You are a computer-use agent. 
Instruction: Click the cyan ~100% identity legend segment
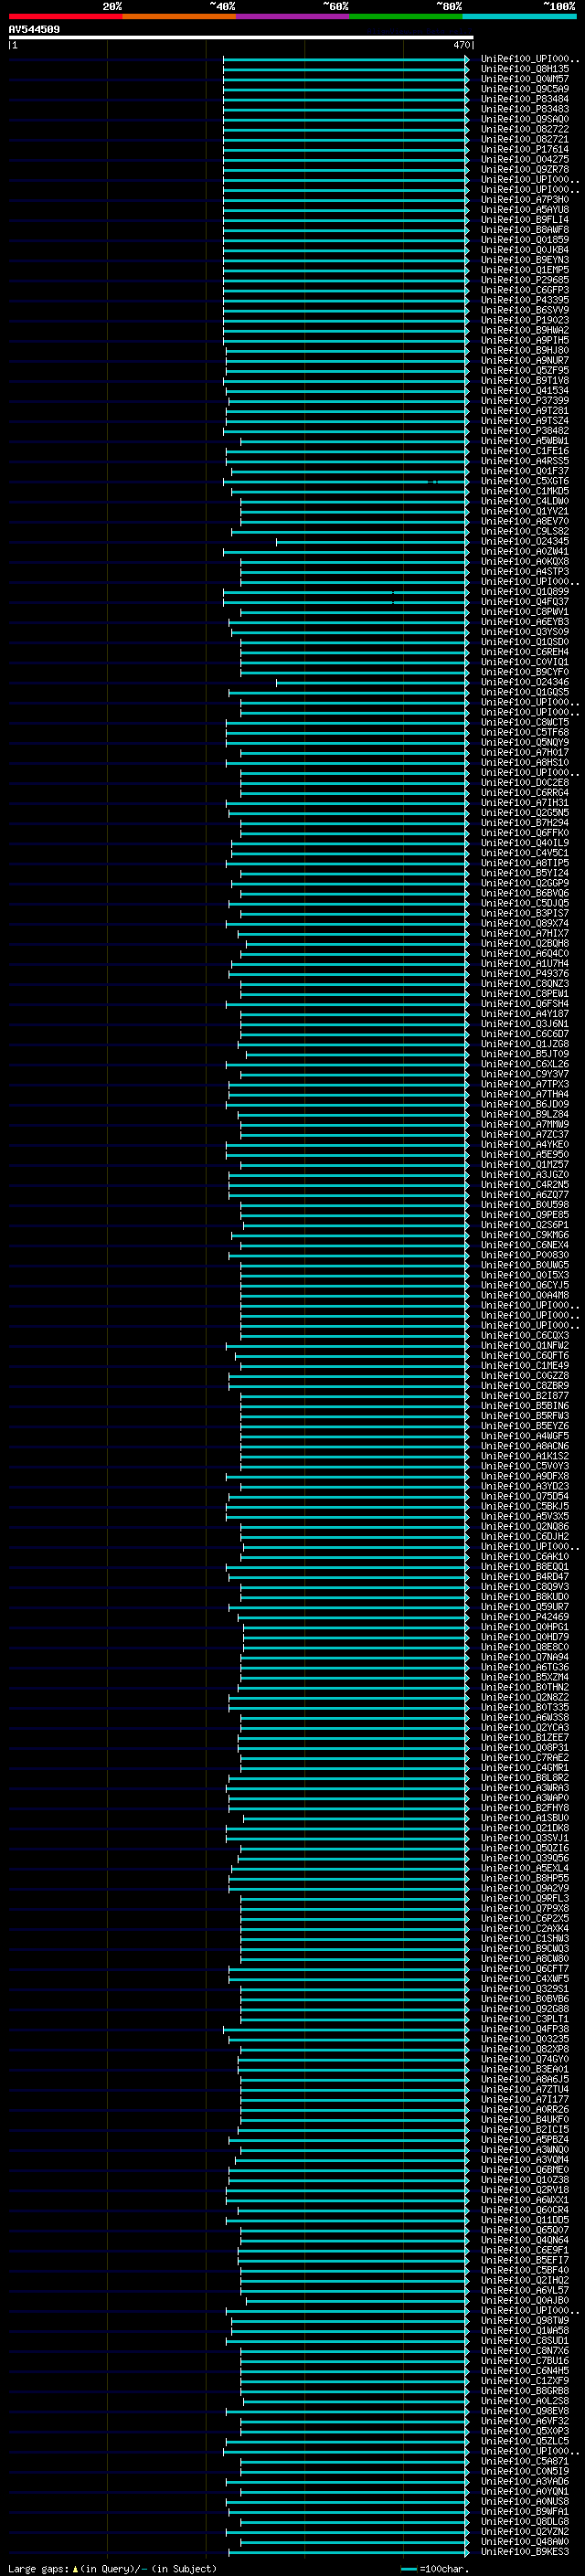[519, 16]
